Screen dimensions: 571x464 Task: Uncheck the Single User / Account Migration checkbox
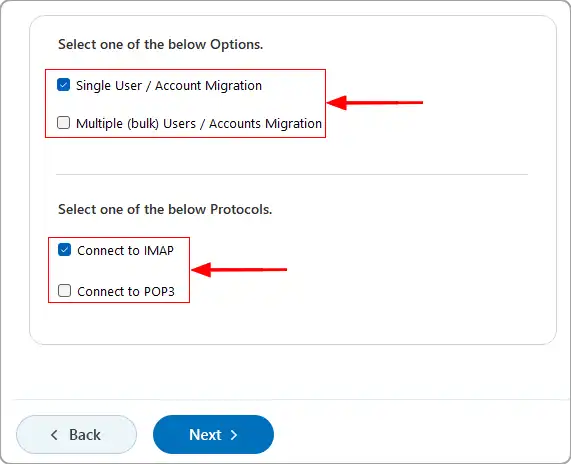point(63,85)
